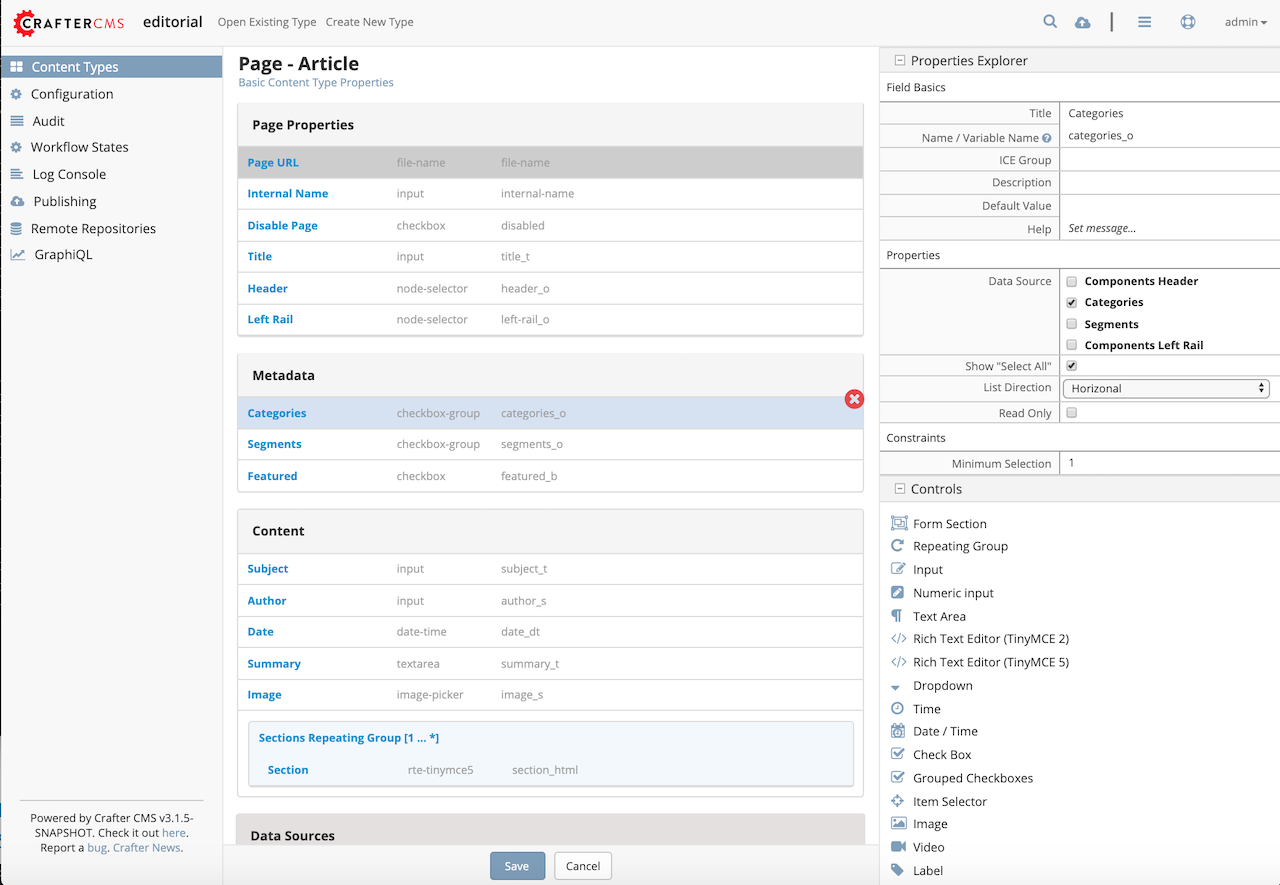Select the Time control clock icon
This screenshot has height=885, width=1280.
898,708
